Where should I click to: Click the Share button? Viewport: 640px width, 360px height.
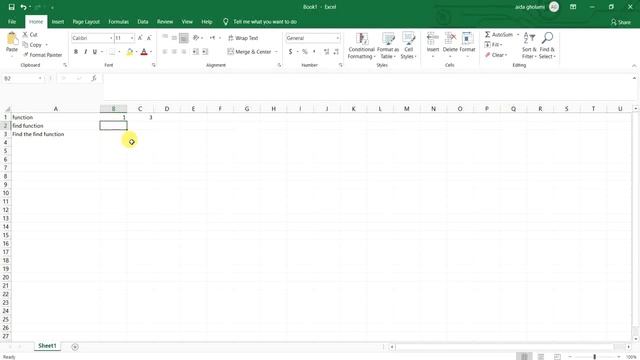click(x=621, y=22)
